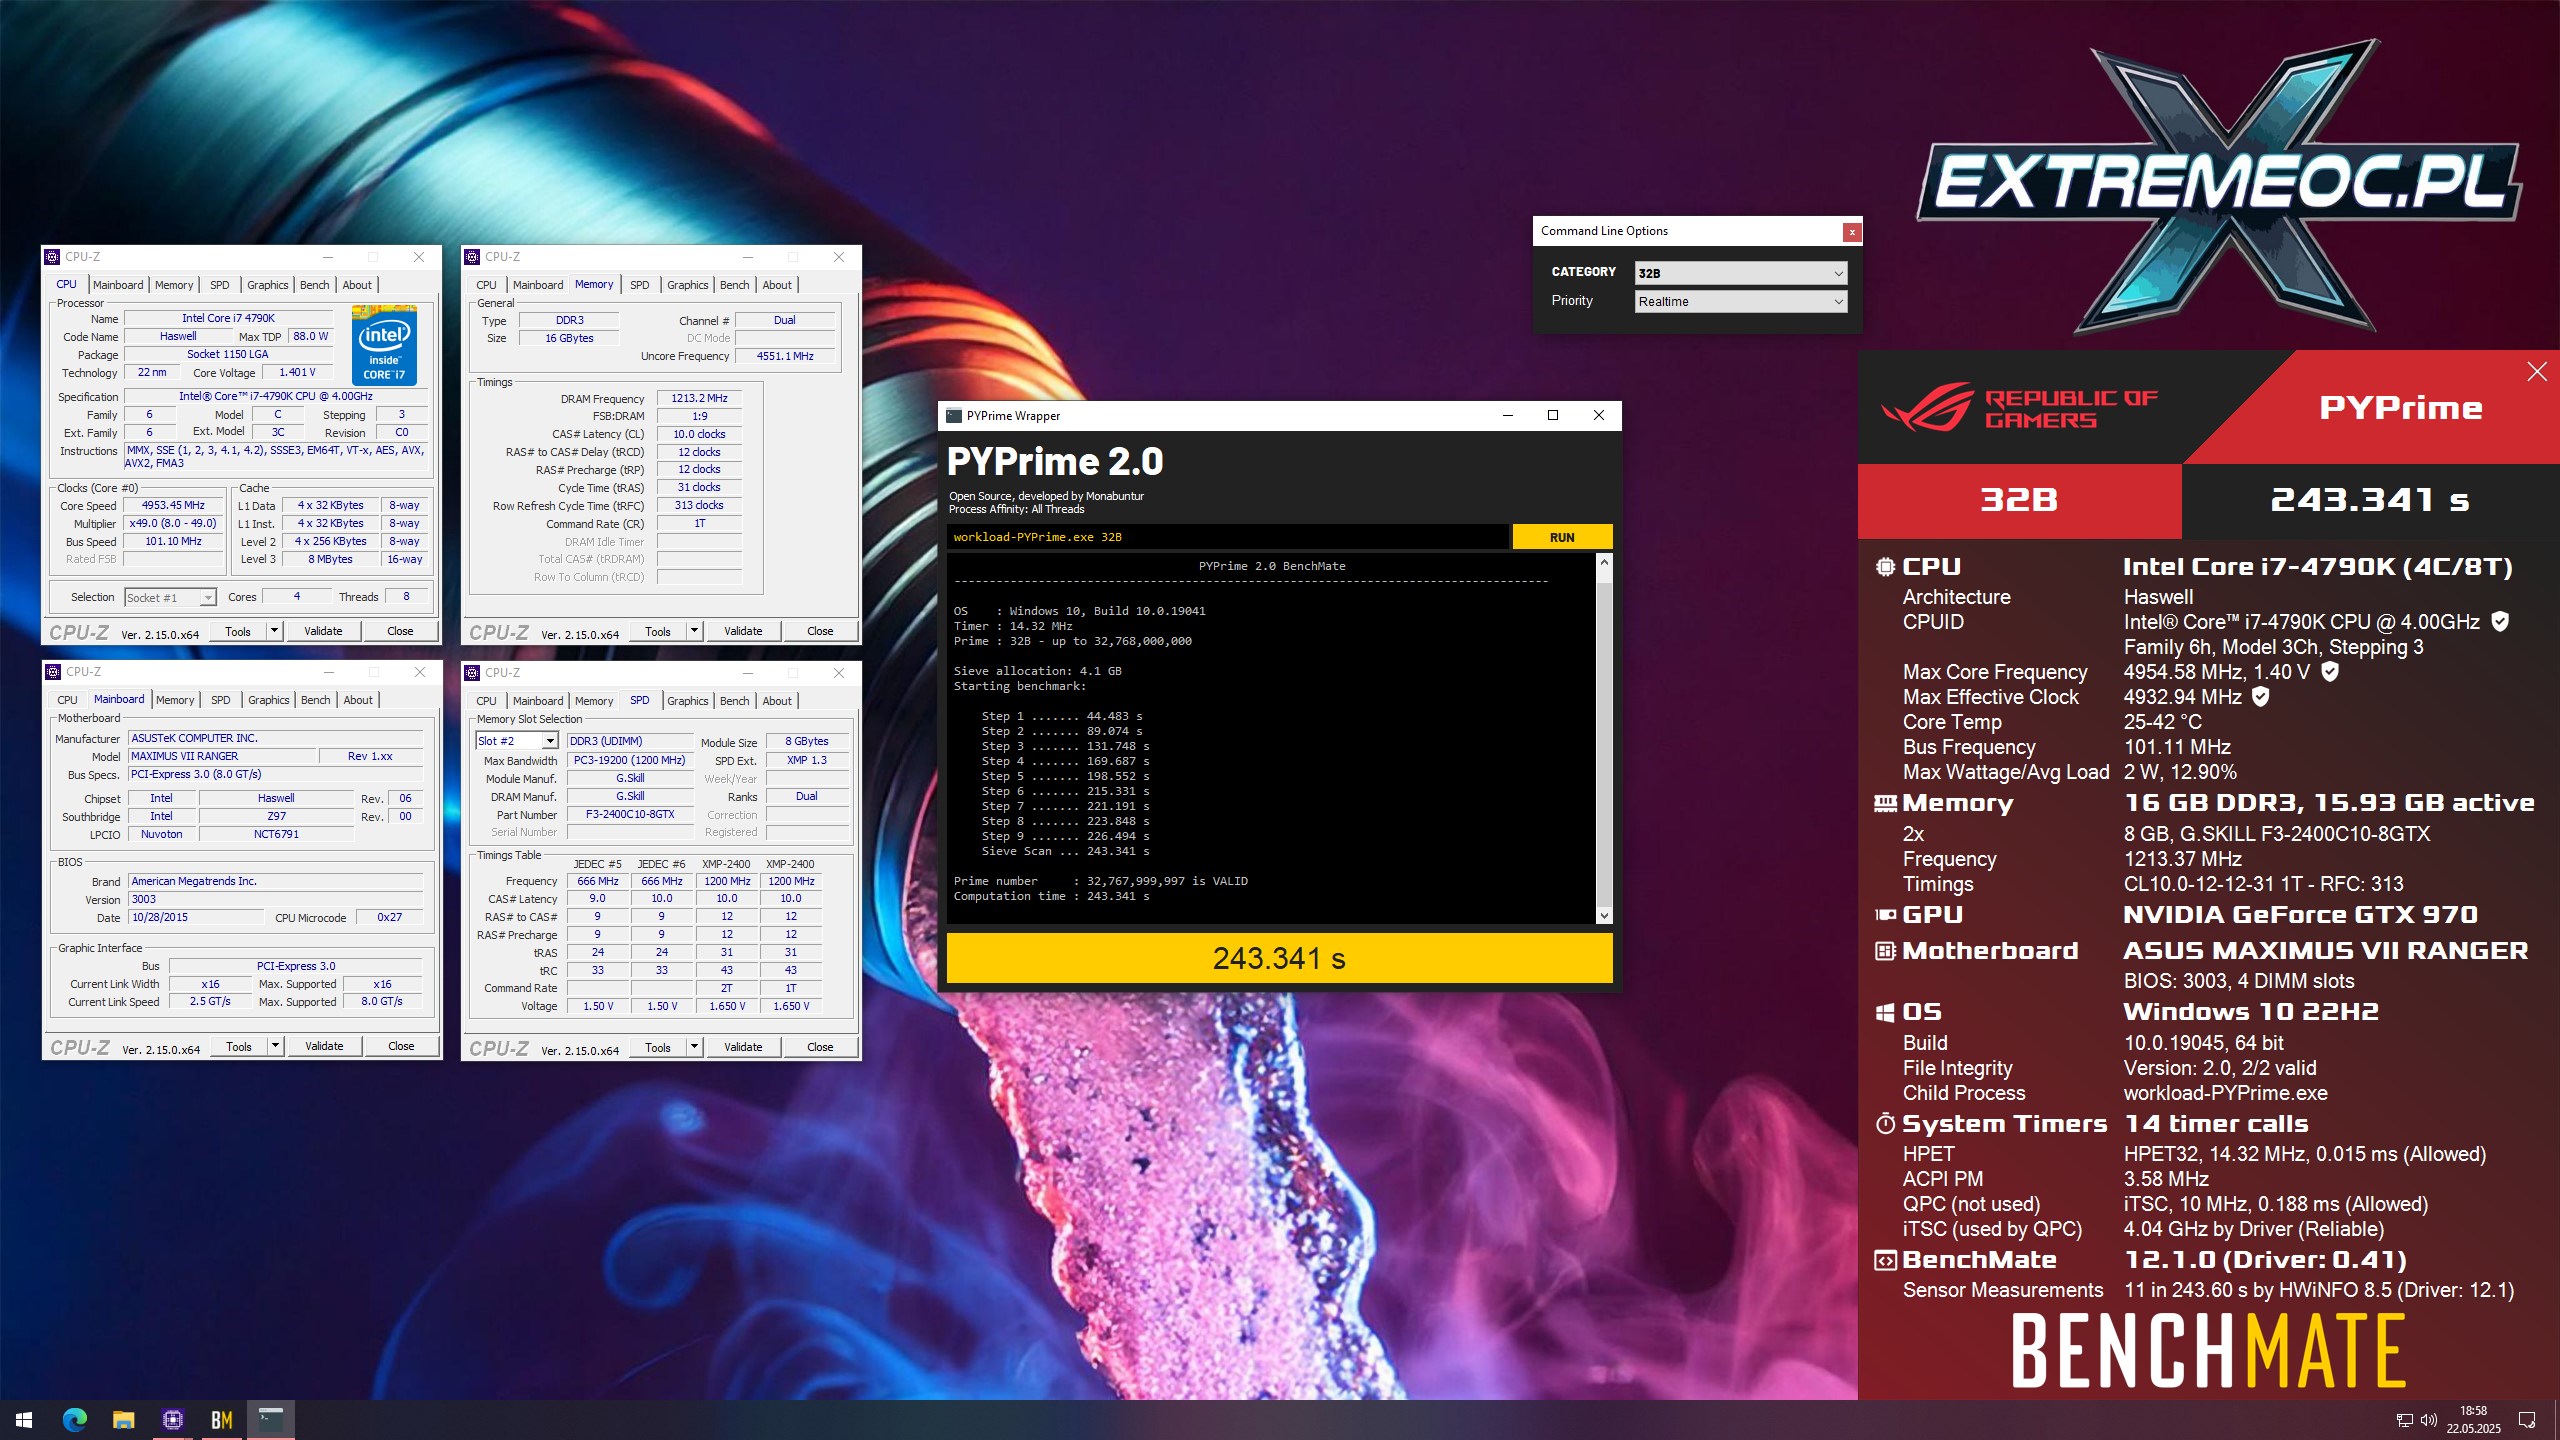Click Validate in the CPU tab window

[x=323, y=631]
